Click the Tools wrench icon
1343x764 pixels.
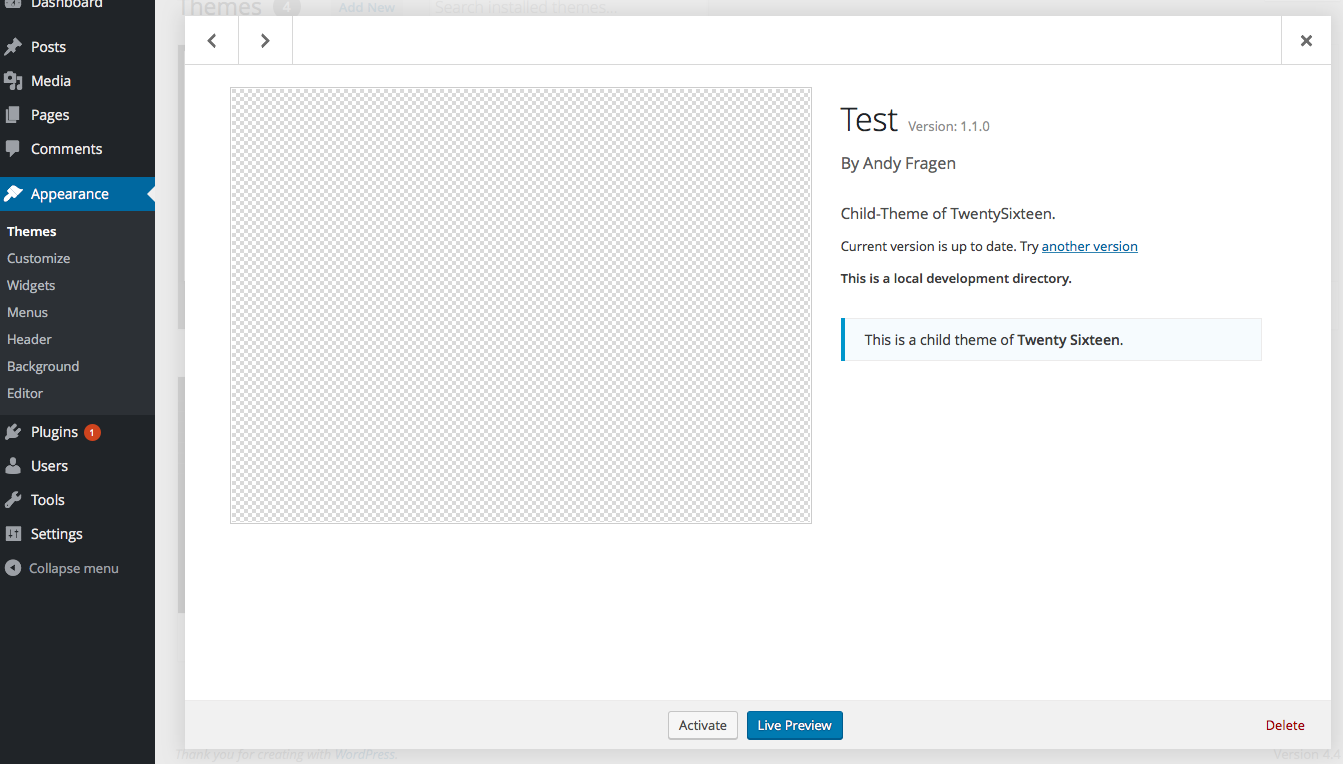[x=13, y=500]
